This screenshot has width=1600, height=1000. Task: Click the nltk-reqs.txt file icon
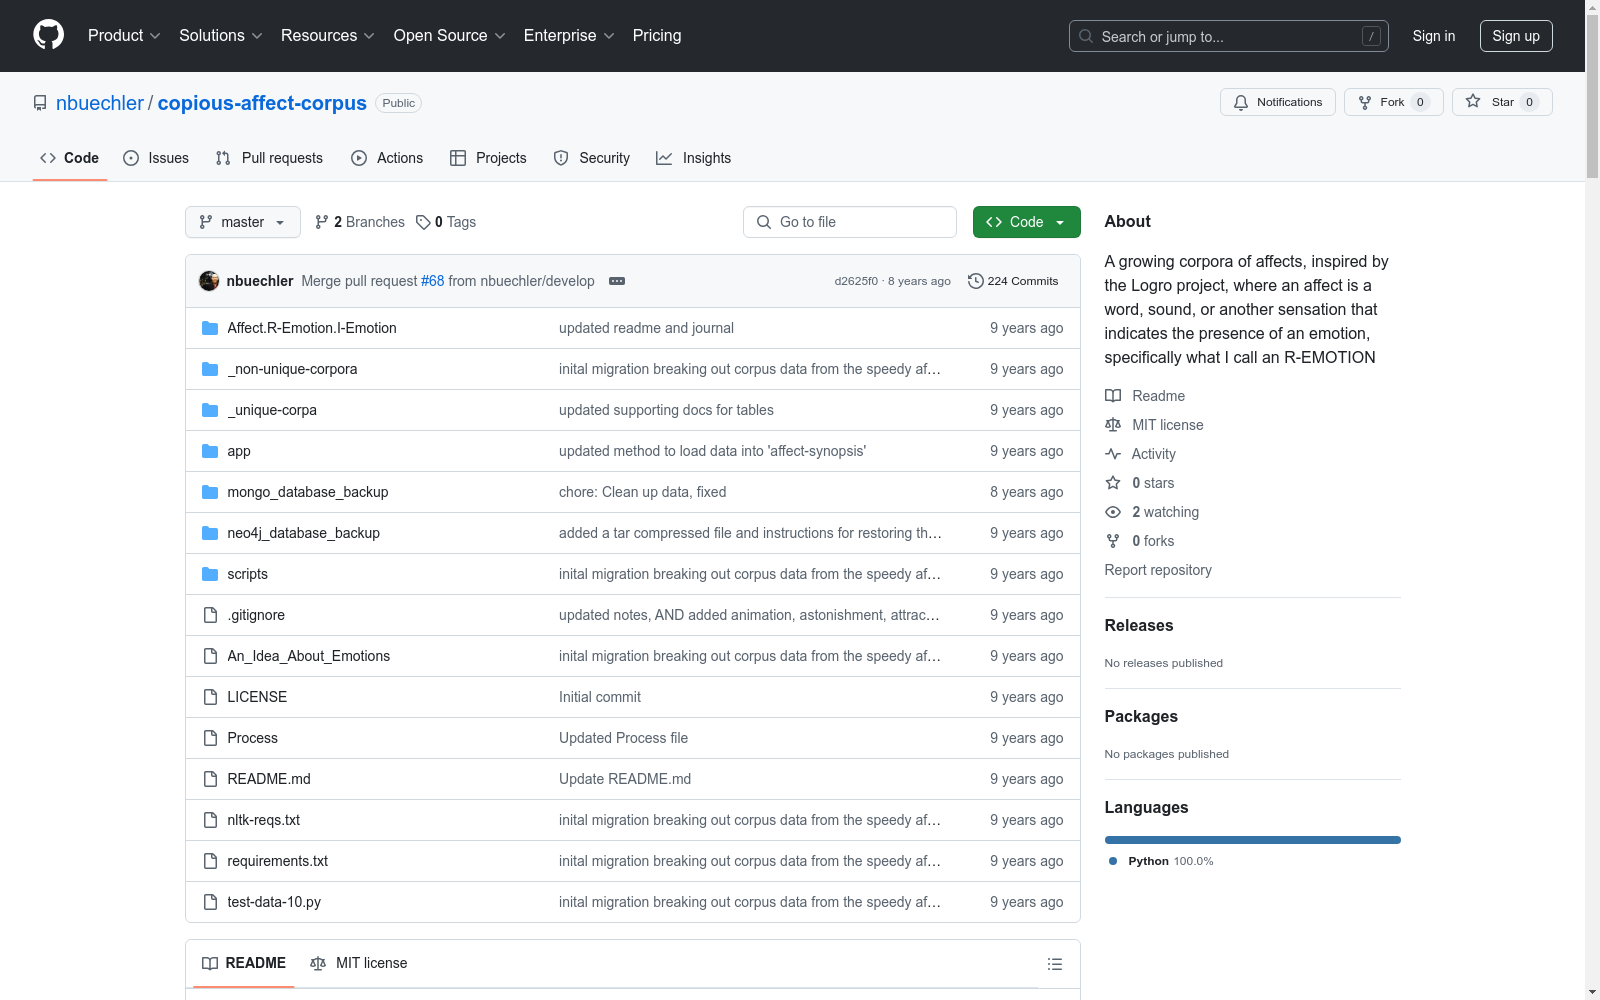click(210, 820)
